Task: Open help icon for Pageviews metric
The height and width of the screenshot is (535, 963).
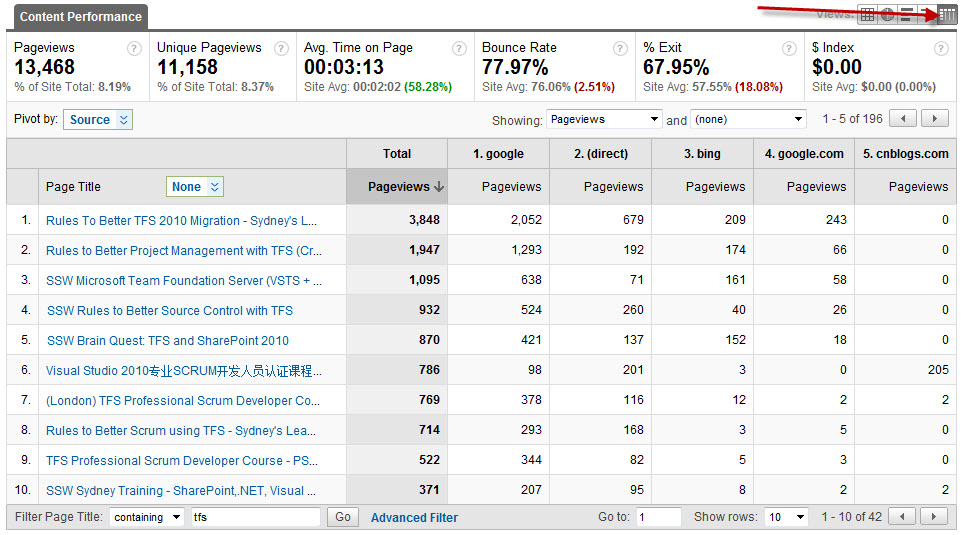Action: pyautogui.click(x=134, y=48)
